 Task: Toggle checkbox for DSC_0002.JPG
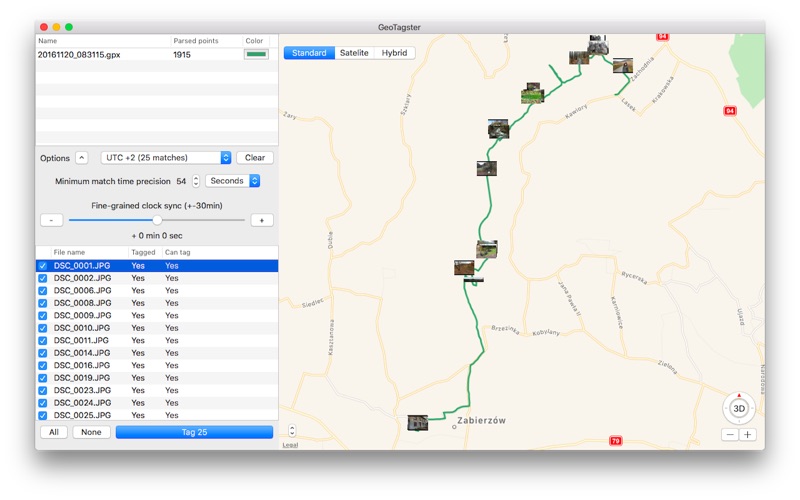[x=43, y=278]
